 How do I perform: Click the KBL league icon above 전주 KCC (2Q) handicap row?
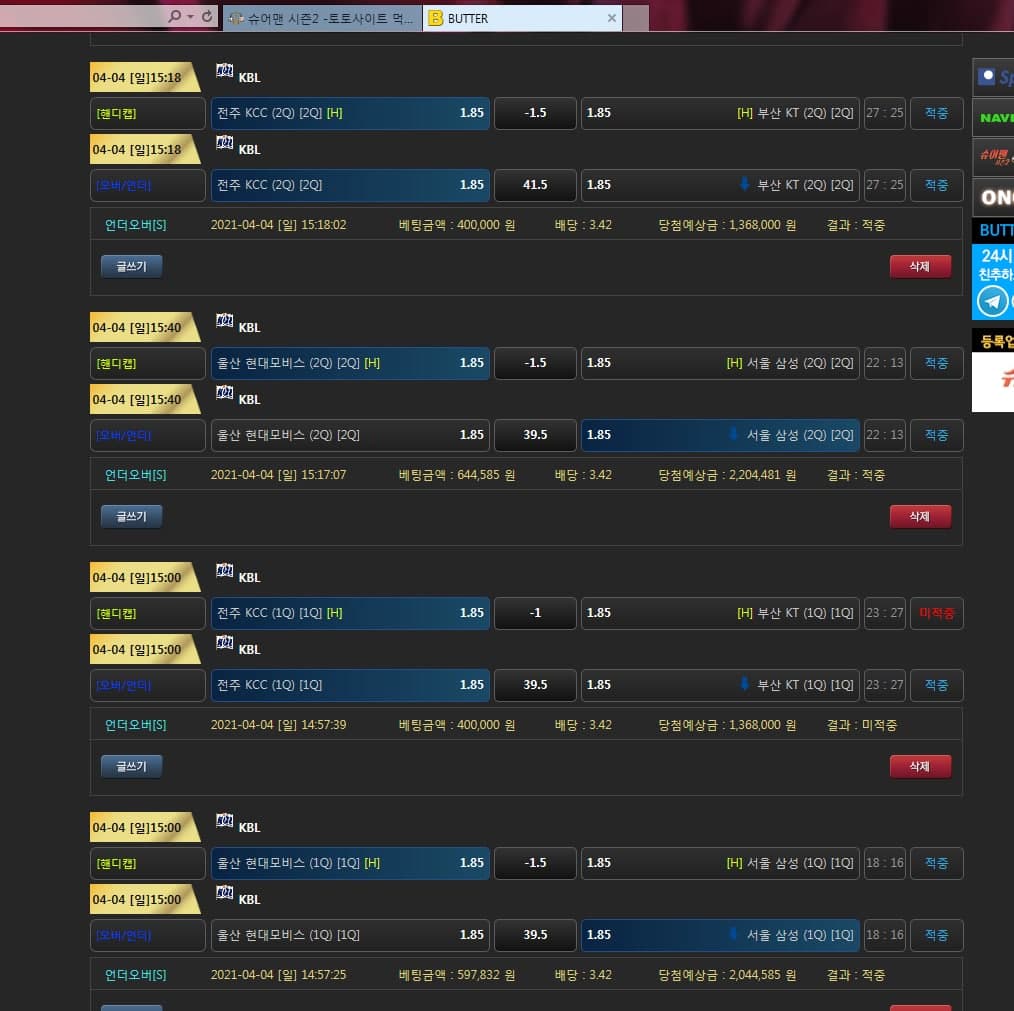point(225,71)
